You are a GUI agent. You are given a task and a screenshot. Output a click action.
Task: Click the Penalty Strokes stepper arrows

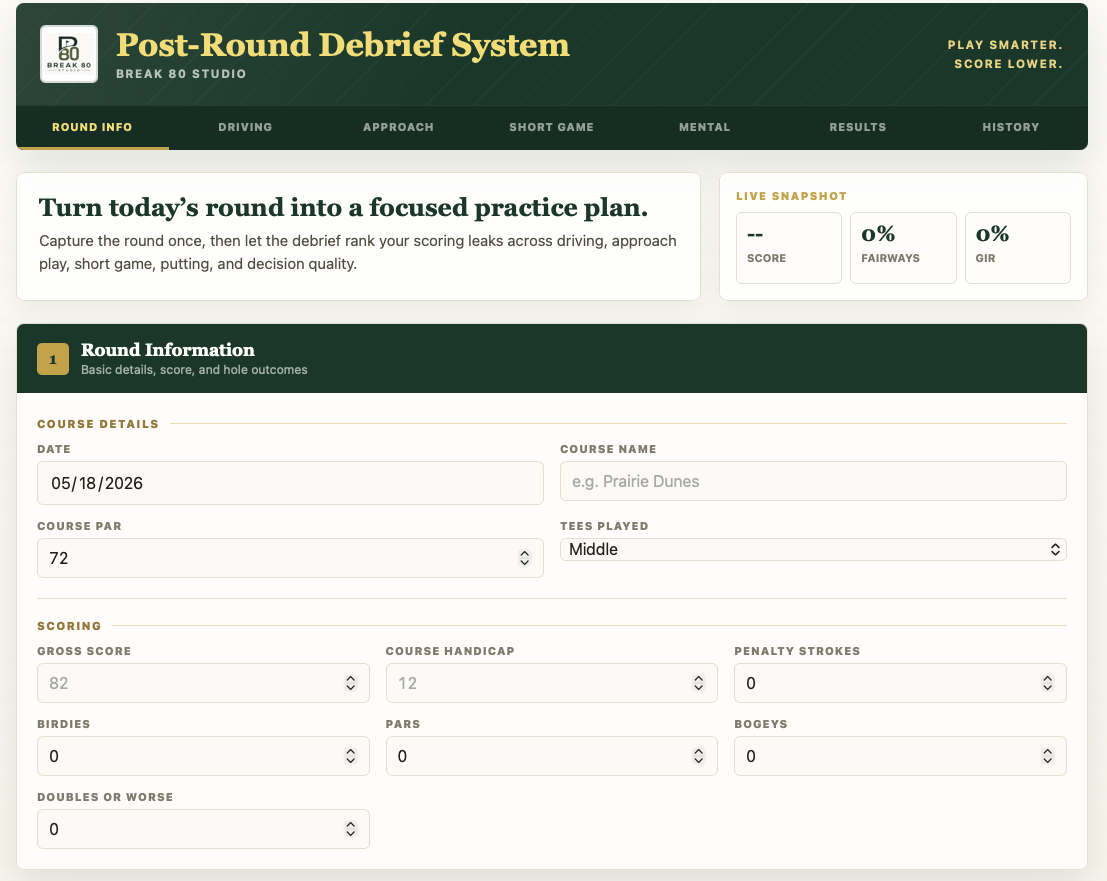[x=1048, y=683]
